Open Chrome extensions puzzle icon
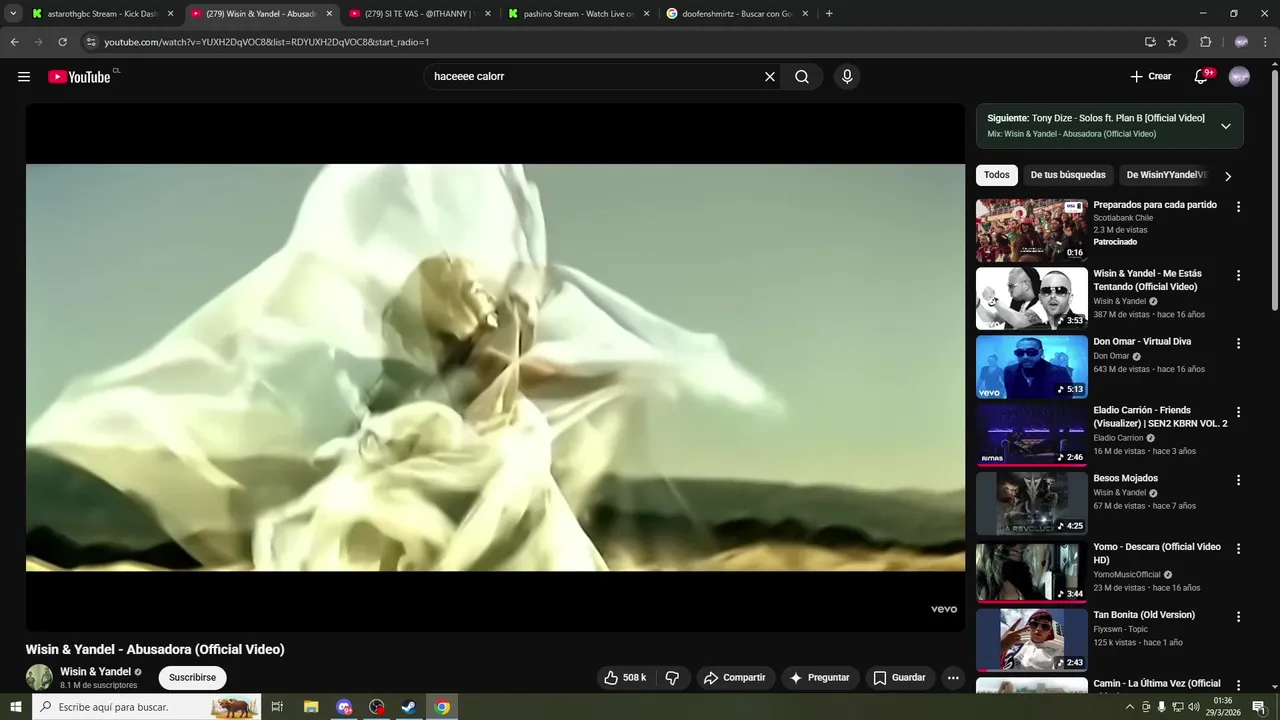 (x=1205, y=42)
